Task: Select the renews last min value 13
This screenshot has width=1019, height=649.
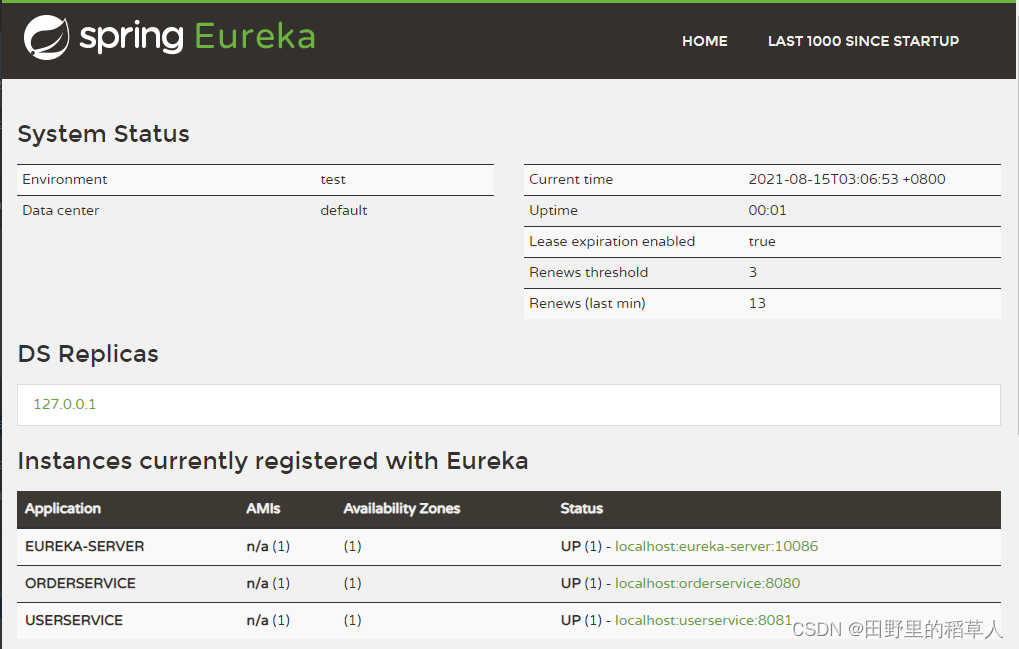Action: (757, 303)
